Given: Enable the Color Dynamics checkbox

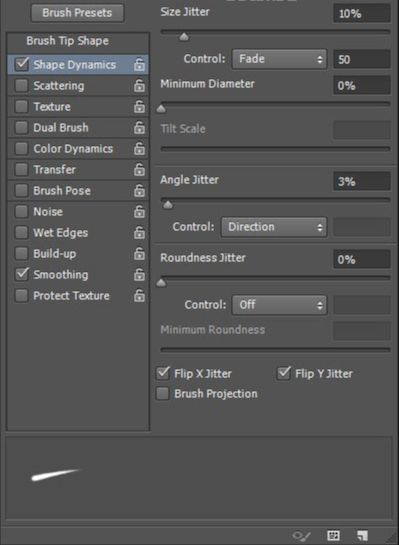Looking at the screenshot, I should coord(22,148).
